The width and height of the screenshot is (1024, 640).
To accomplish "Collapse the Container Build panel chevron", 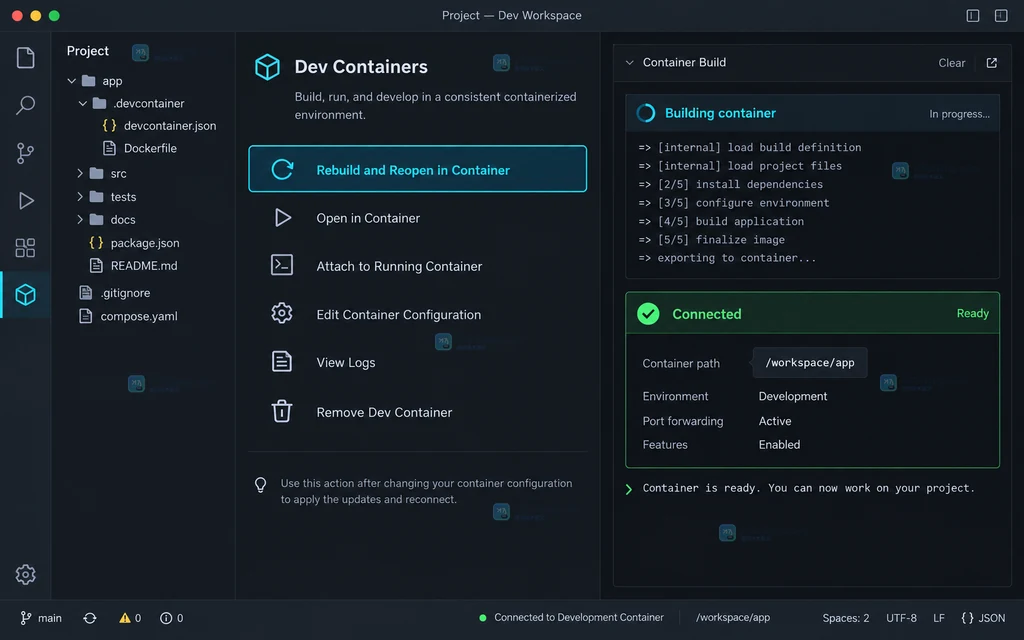I will click(x=630, y=63).
